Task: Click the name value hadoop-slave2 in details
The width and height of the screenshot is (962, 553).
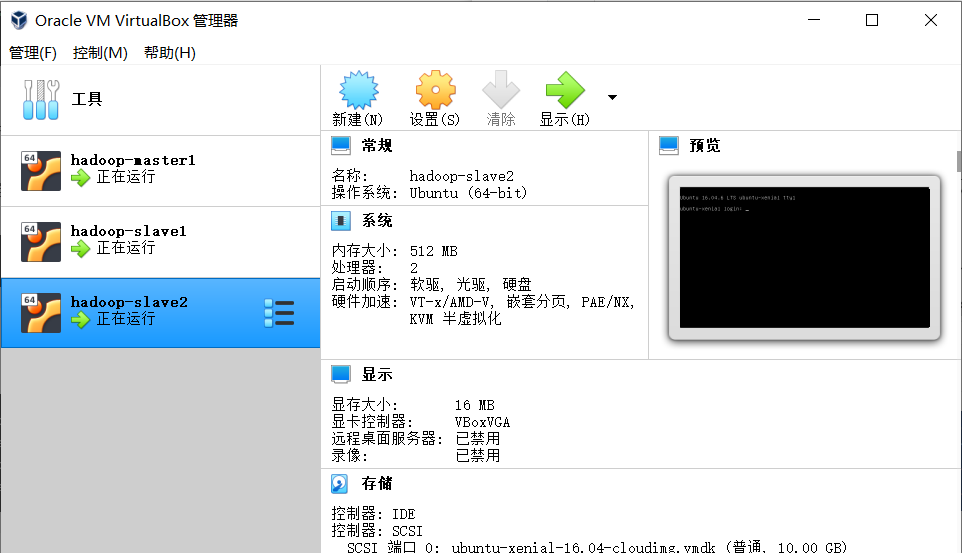Action: pos(461,176)
